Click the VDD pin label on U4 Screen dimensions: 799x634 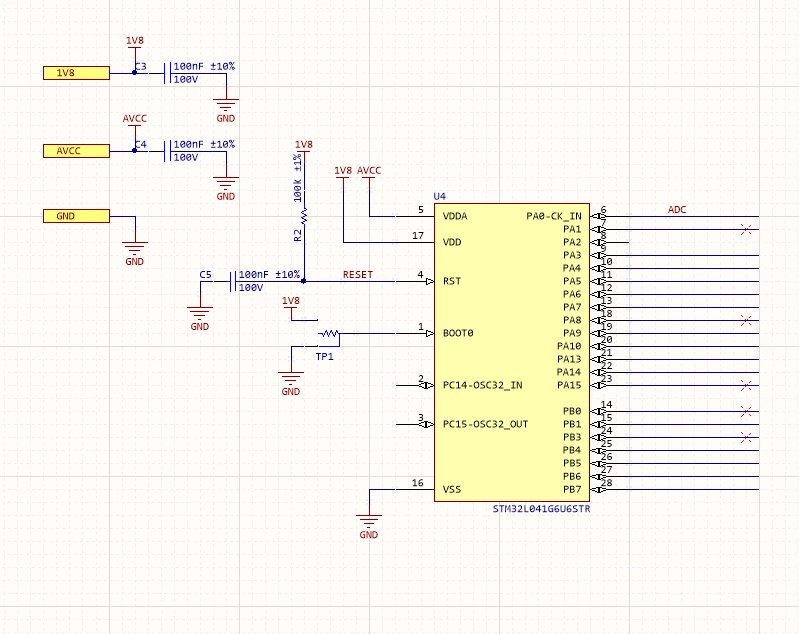(452, 242)
